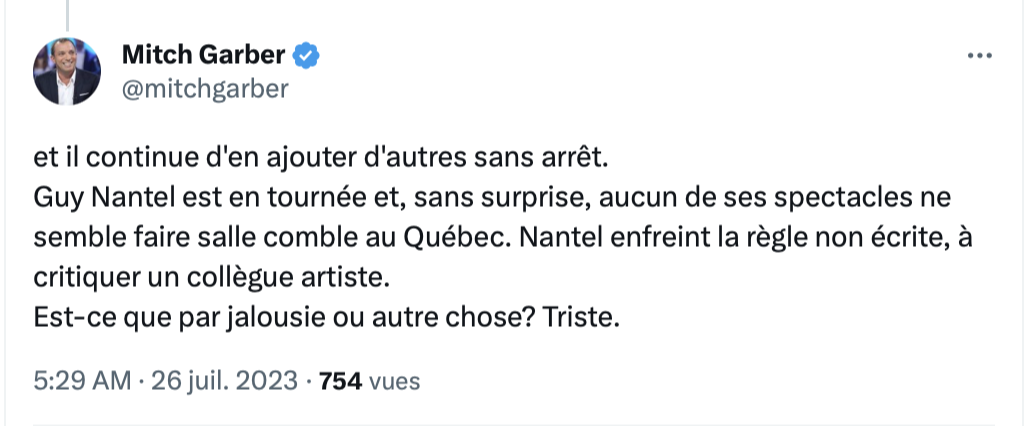The width and height of the screenshot is (1034, 426).
Task: Click the blue verified checkmark badge
Action: click(x=306, y=55)
